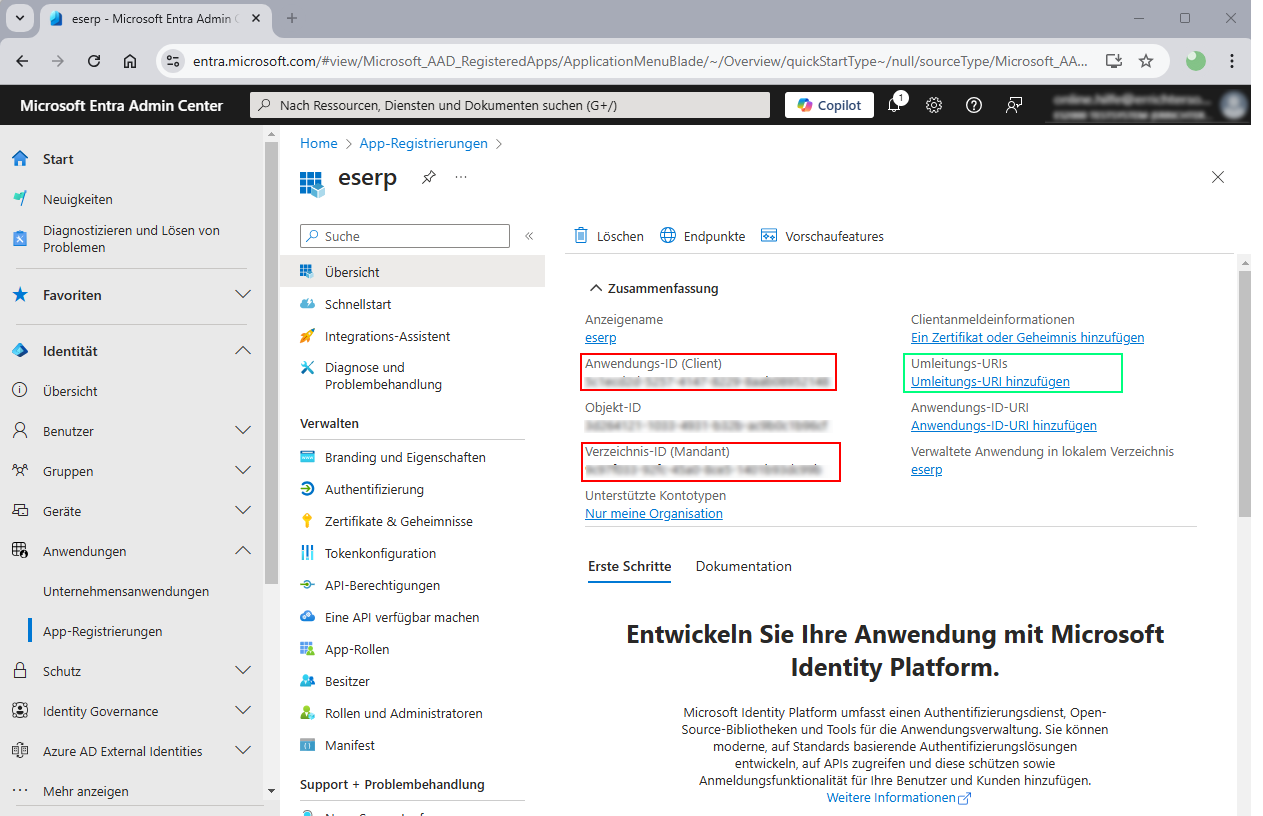Click the Schutz lock icon
Viewport: 1263px width, 816px height.
(x=20, y=671)
